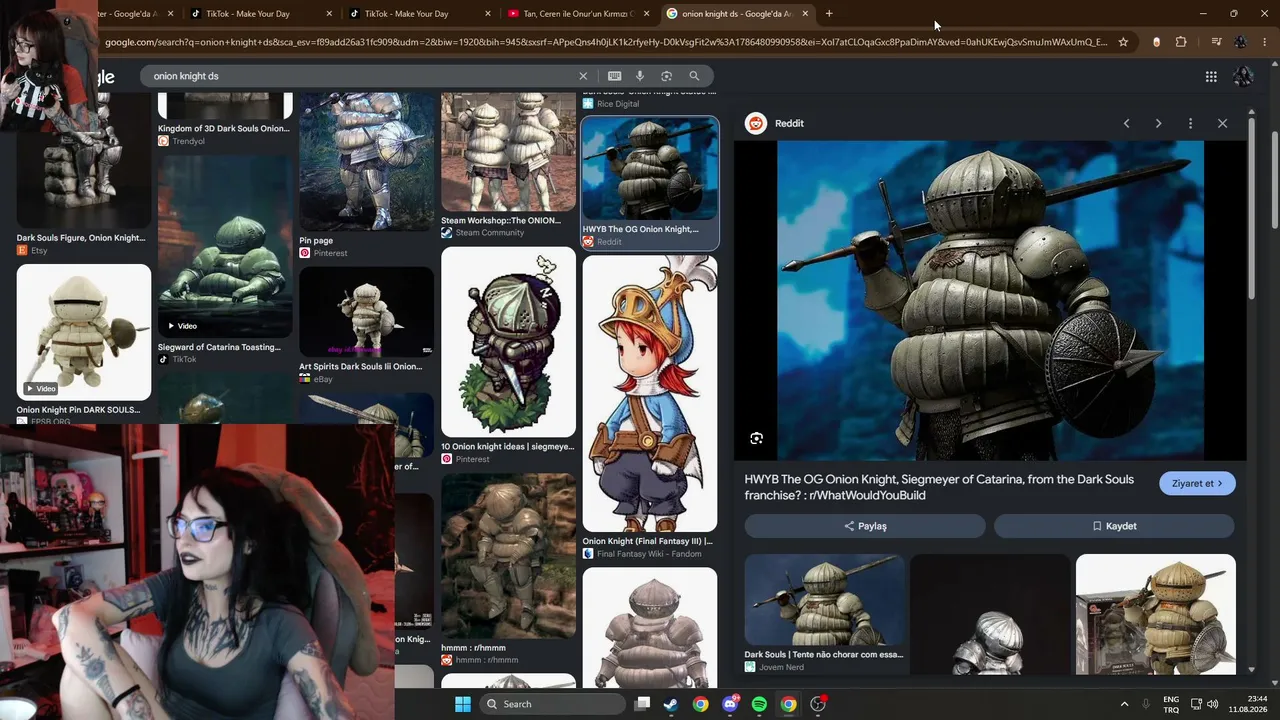Click the address bar URL
This screenshot has height=720, width=1280.
click(606, 42)
